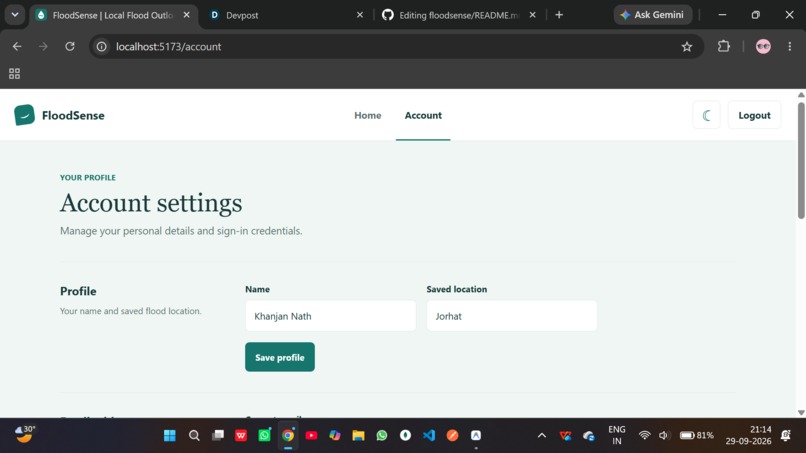Click the 'Profile' section heading
Image resolution: width=806 pixels, height=453 pixels.
point(78,291)
